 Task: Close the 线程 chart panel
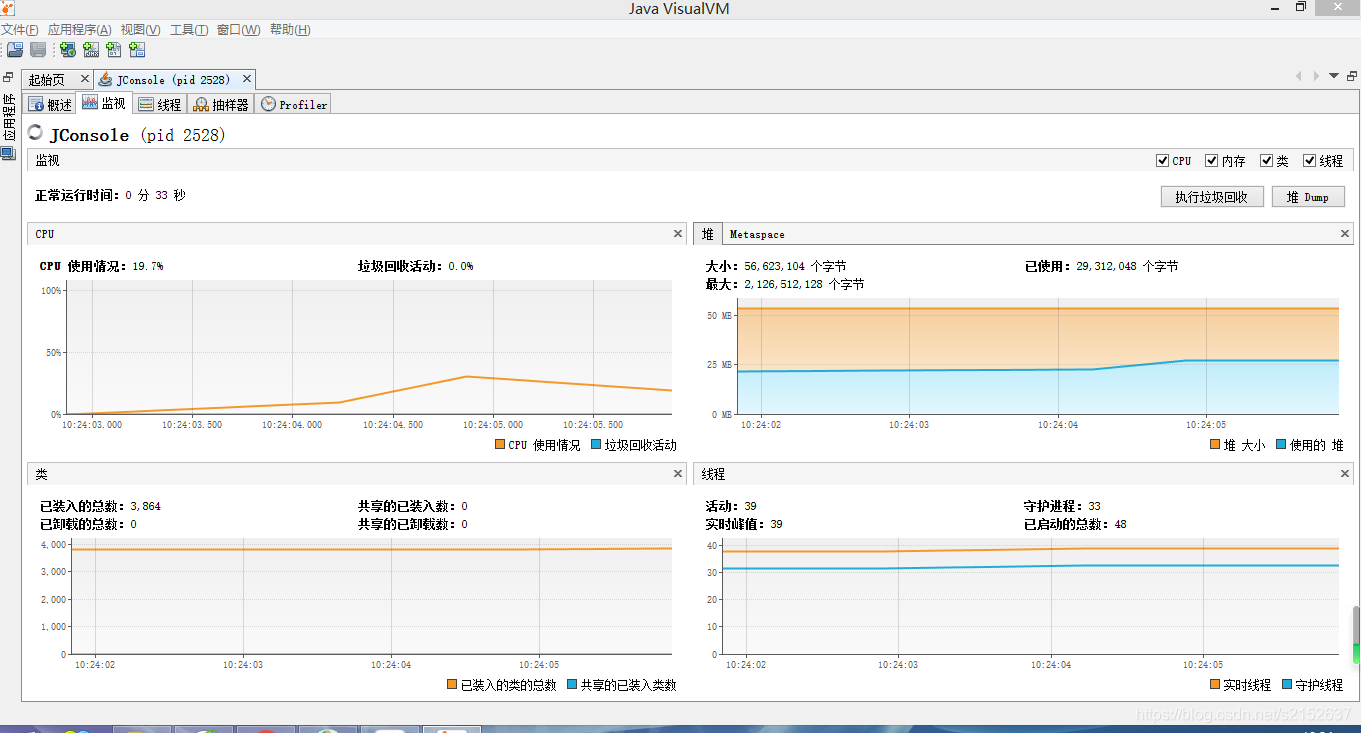[x=1345, y=474]
